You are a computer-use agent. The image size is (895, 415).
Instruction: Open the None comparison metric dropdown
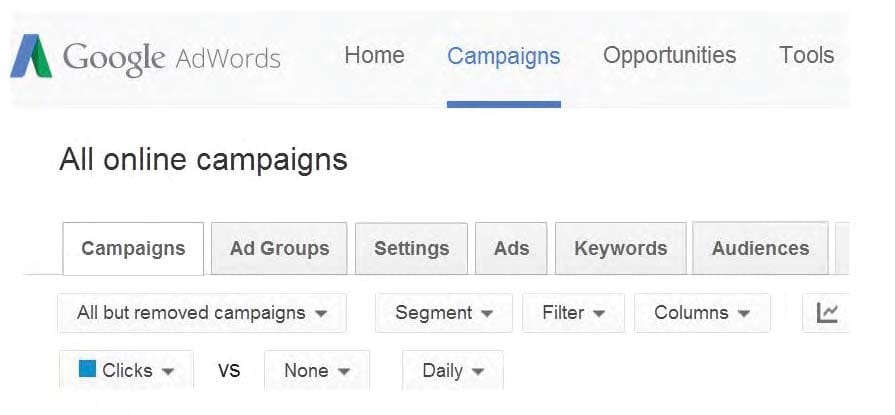point(317,370)
